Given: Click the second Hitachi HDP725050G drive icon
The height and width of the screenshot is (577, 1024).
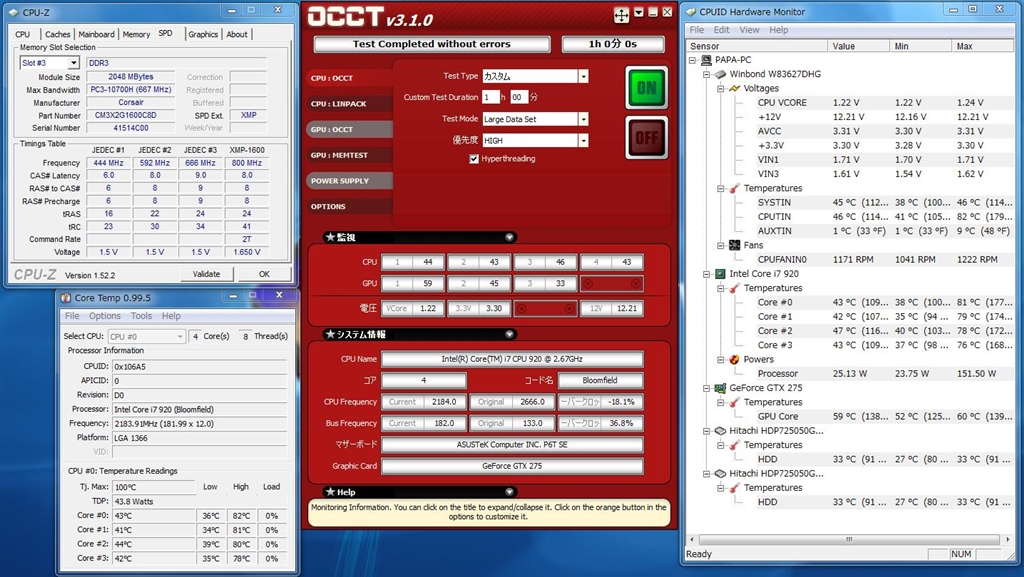Looking at the screenshot, I should [720, 474].
